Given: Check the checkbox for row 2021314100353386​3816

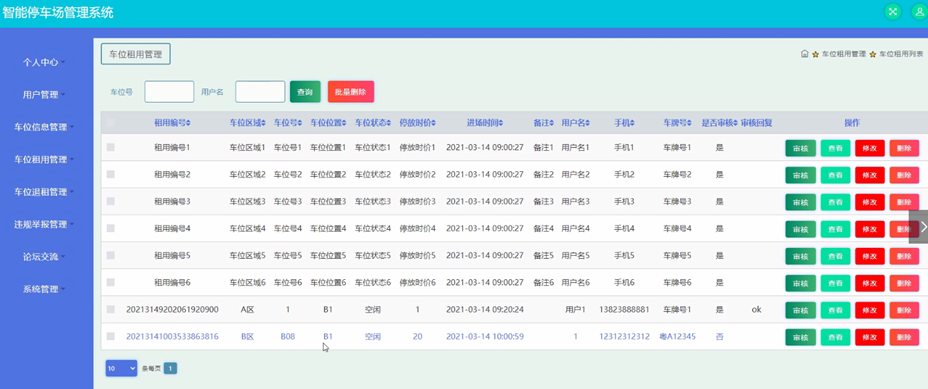Looking at the screenshot, I should [x=111, y=336].
